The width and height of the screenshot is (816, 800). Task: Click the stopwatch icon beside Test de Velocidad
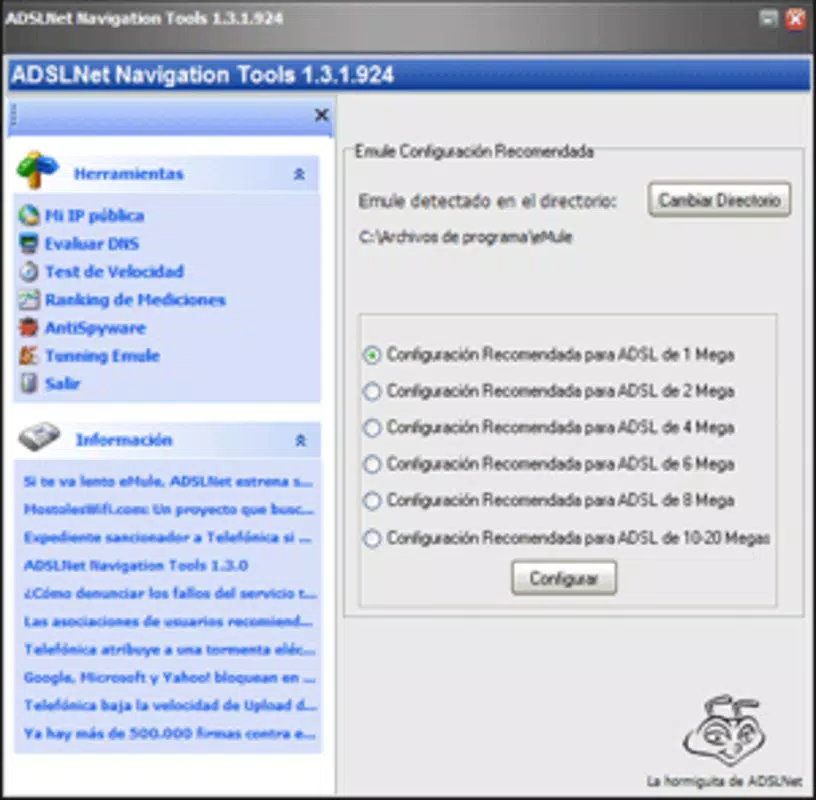pos(29,271)
